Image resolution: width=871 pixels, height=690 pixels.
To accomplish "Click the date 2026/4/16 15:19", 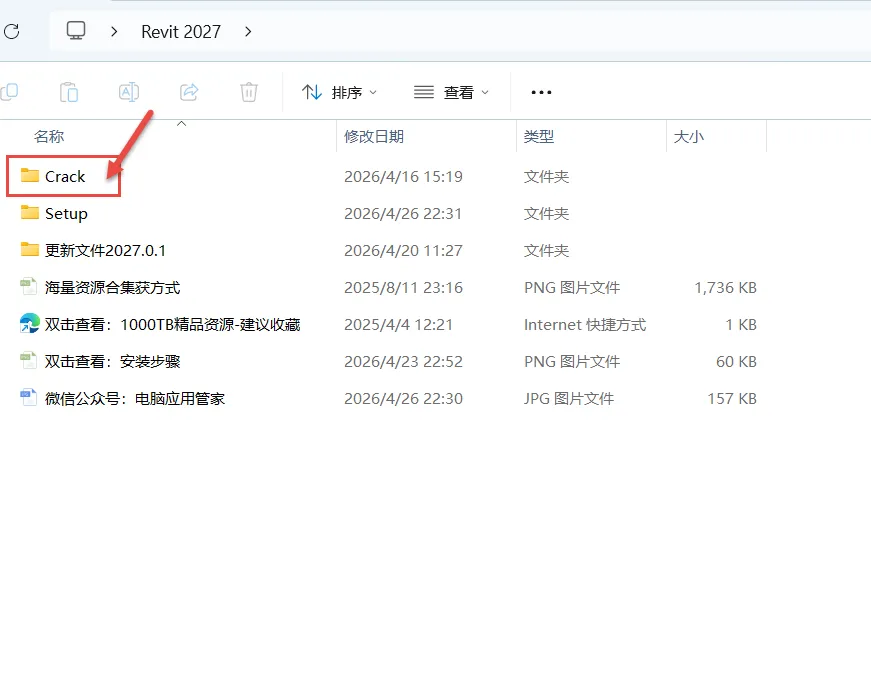I will tap(403, 177).
